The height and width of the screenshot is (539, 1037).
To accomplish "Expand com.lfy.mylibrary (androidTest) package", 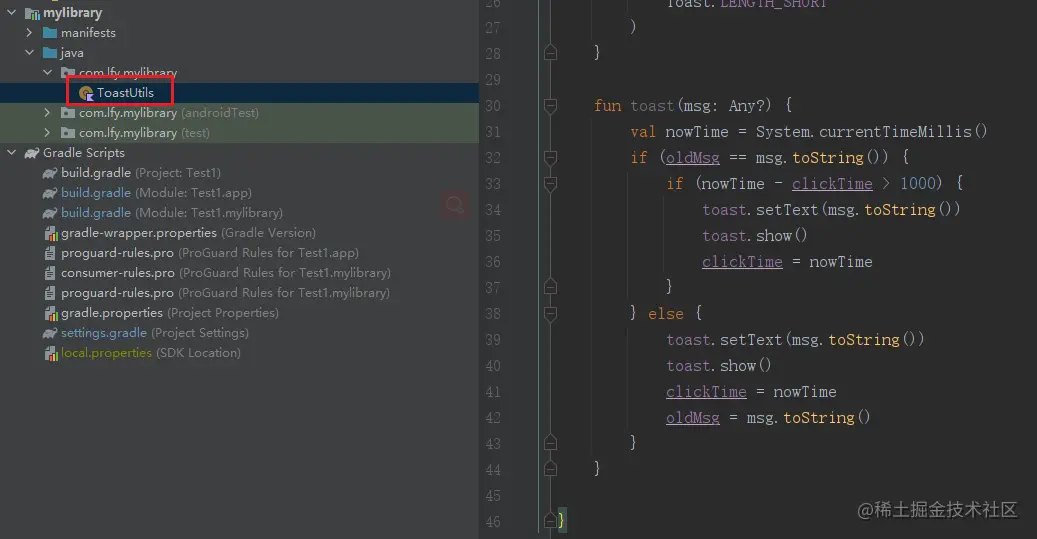I will pyautogui.click(x=47, y=112).
